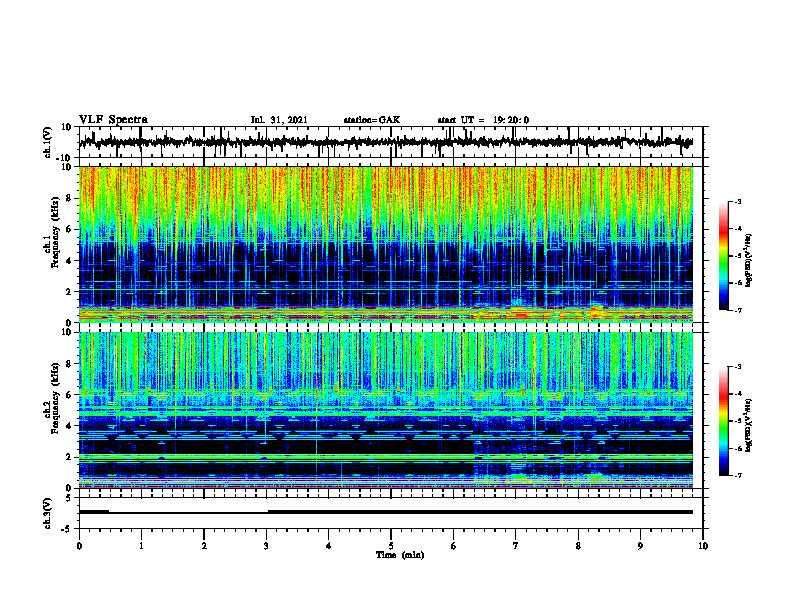Select the "Jul 31, 2021" date text
Viewport: 792px width, 612px height.
pyautogui.click(x=279, y=120)
